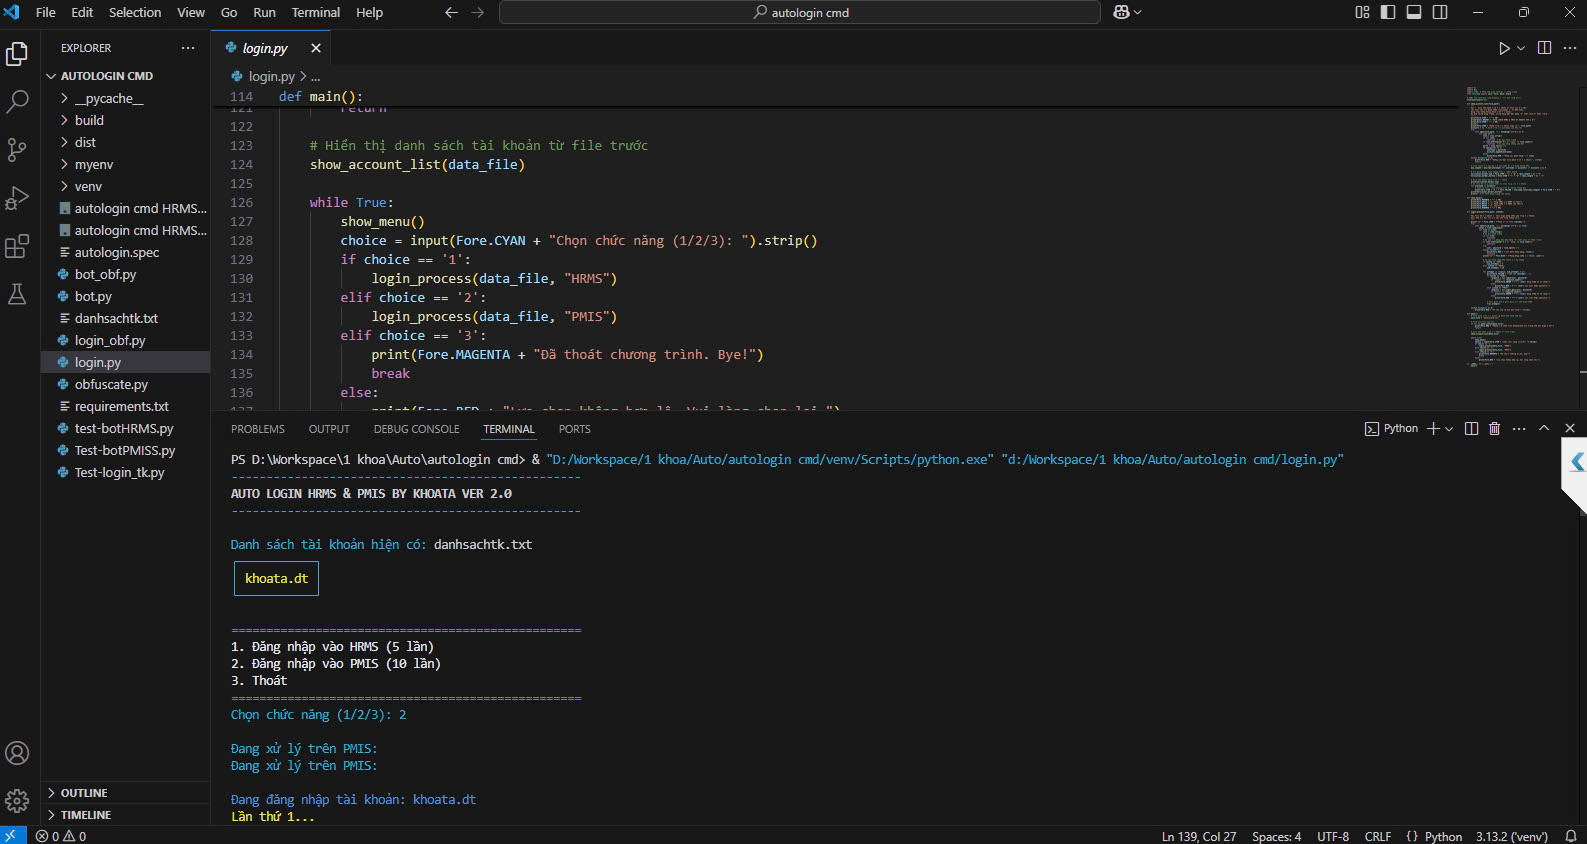Open bot.py from the Explorer
Screen dimensions: 1587x844
coord(93,296)
